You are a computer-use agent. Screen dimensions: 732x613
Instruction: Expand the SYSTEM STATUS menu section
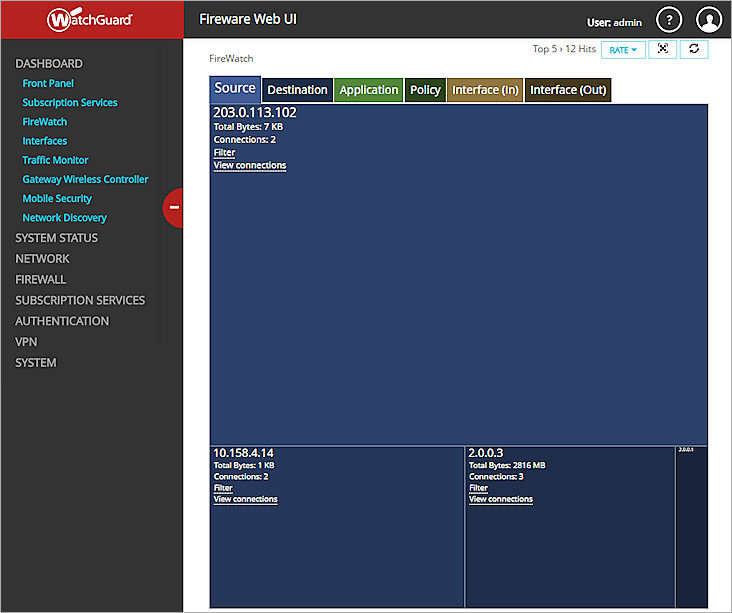57,238
